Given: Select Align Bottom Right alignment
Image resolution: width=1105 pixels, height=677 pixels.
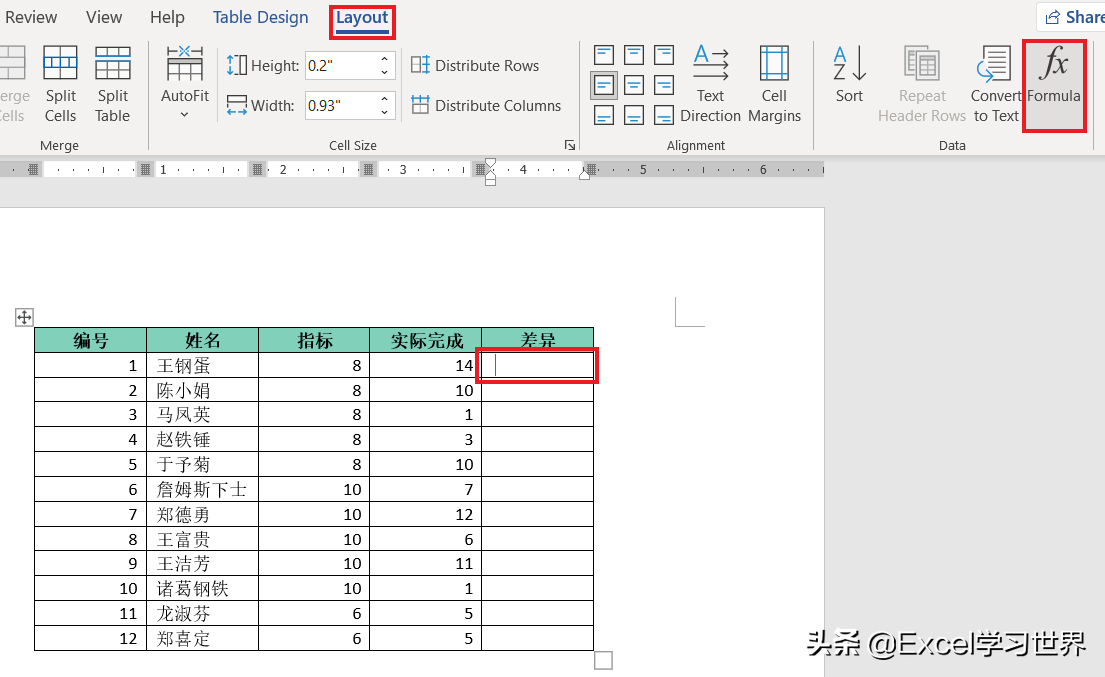Looking at the screenshot, I should (662, 115).
